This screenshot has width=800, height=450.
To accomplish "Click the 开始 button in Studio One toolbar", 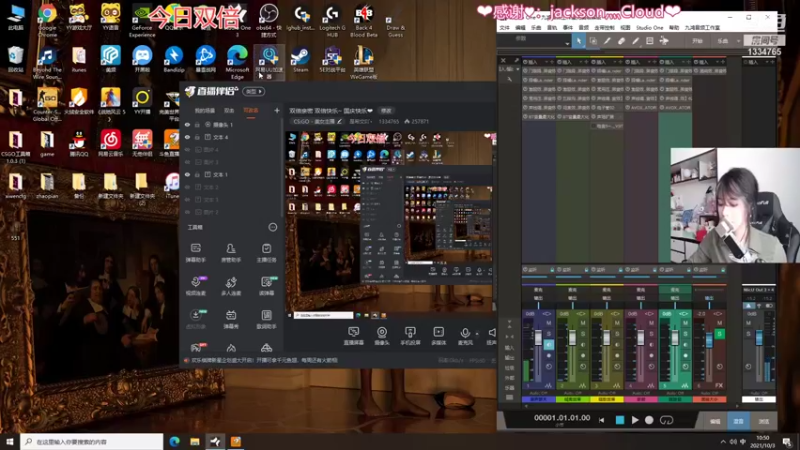I will [697, 41].
